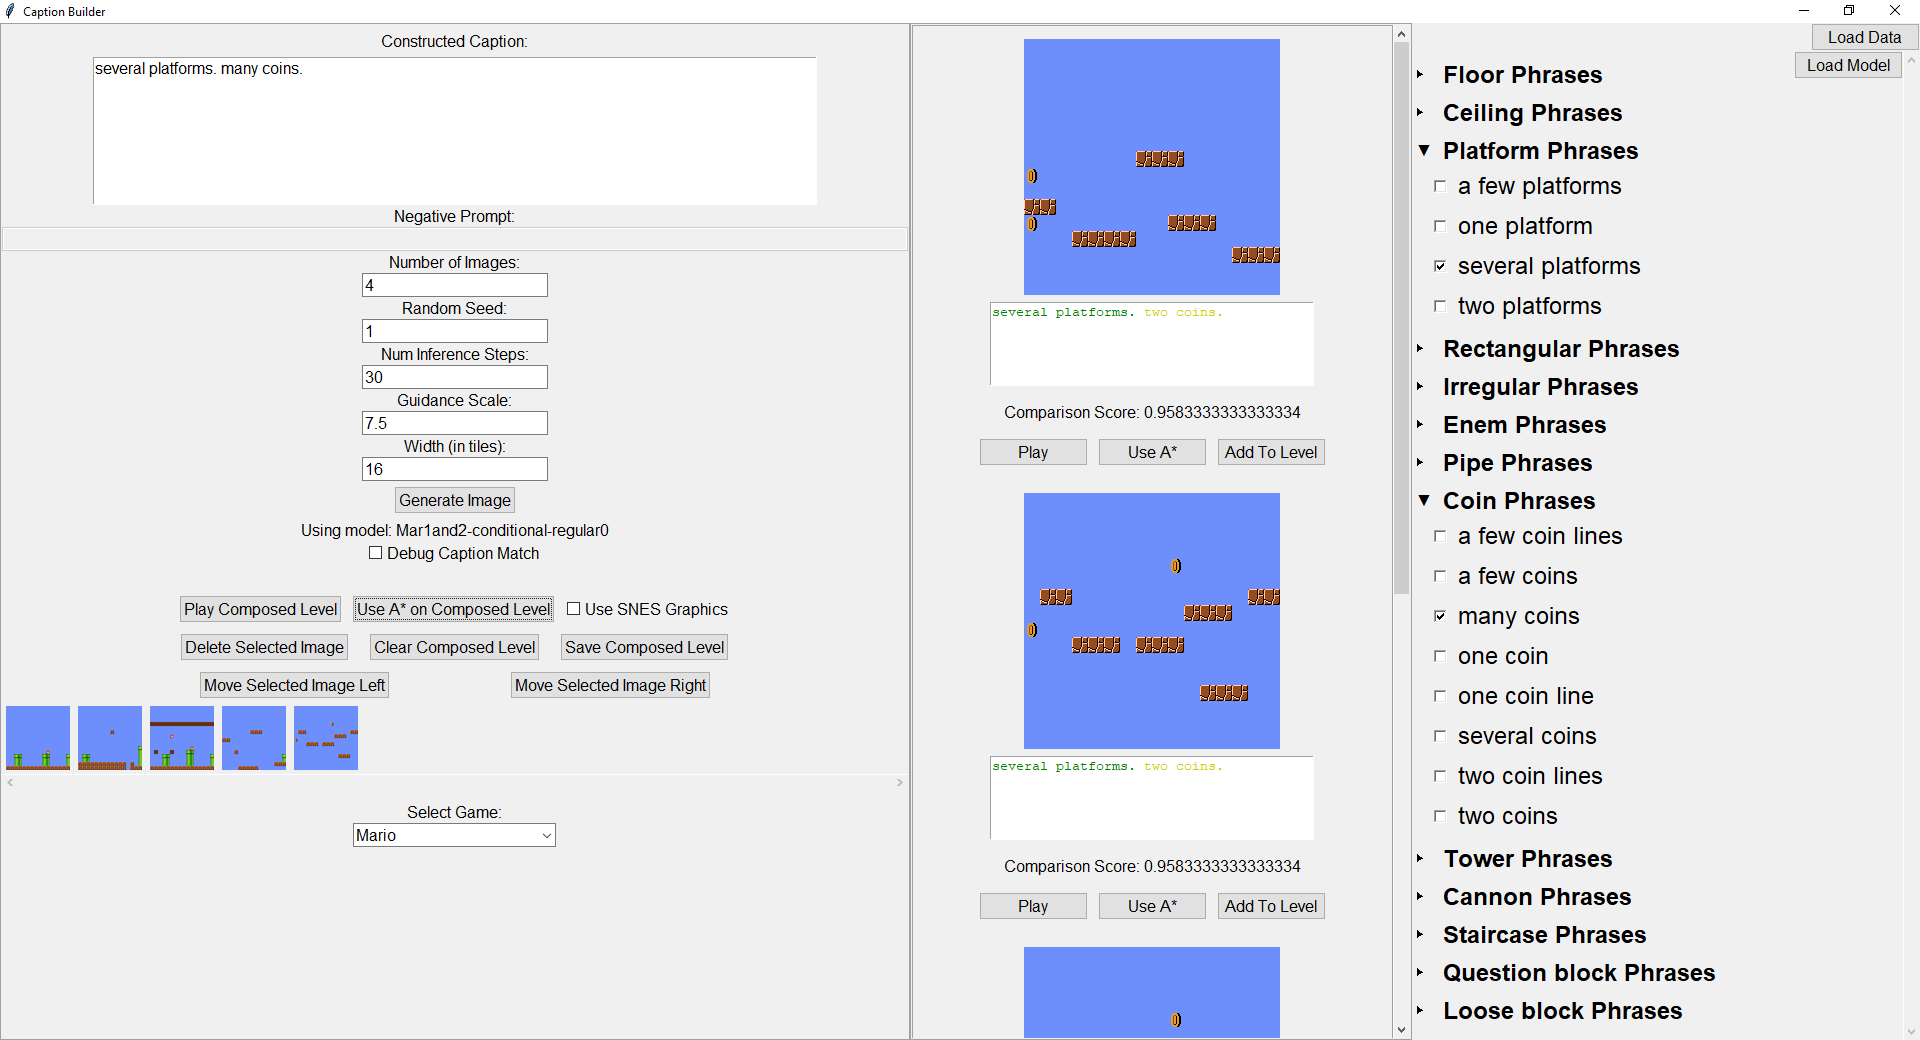Click Use A* on Composed Level
Viewport: 1920px width, 1040px height.
[453, 609]
